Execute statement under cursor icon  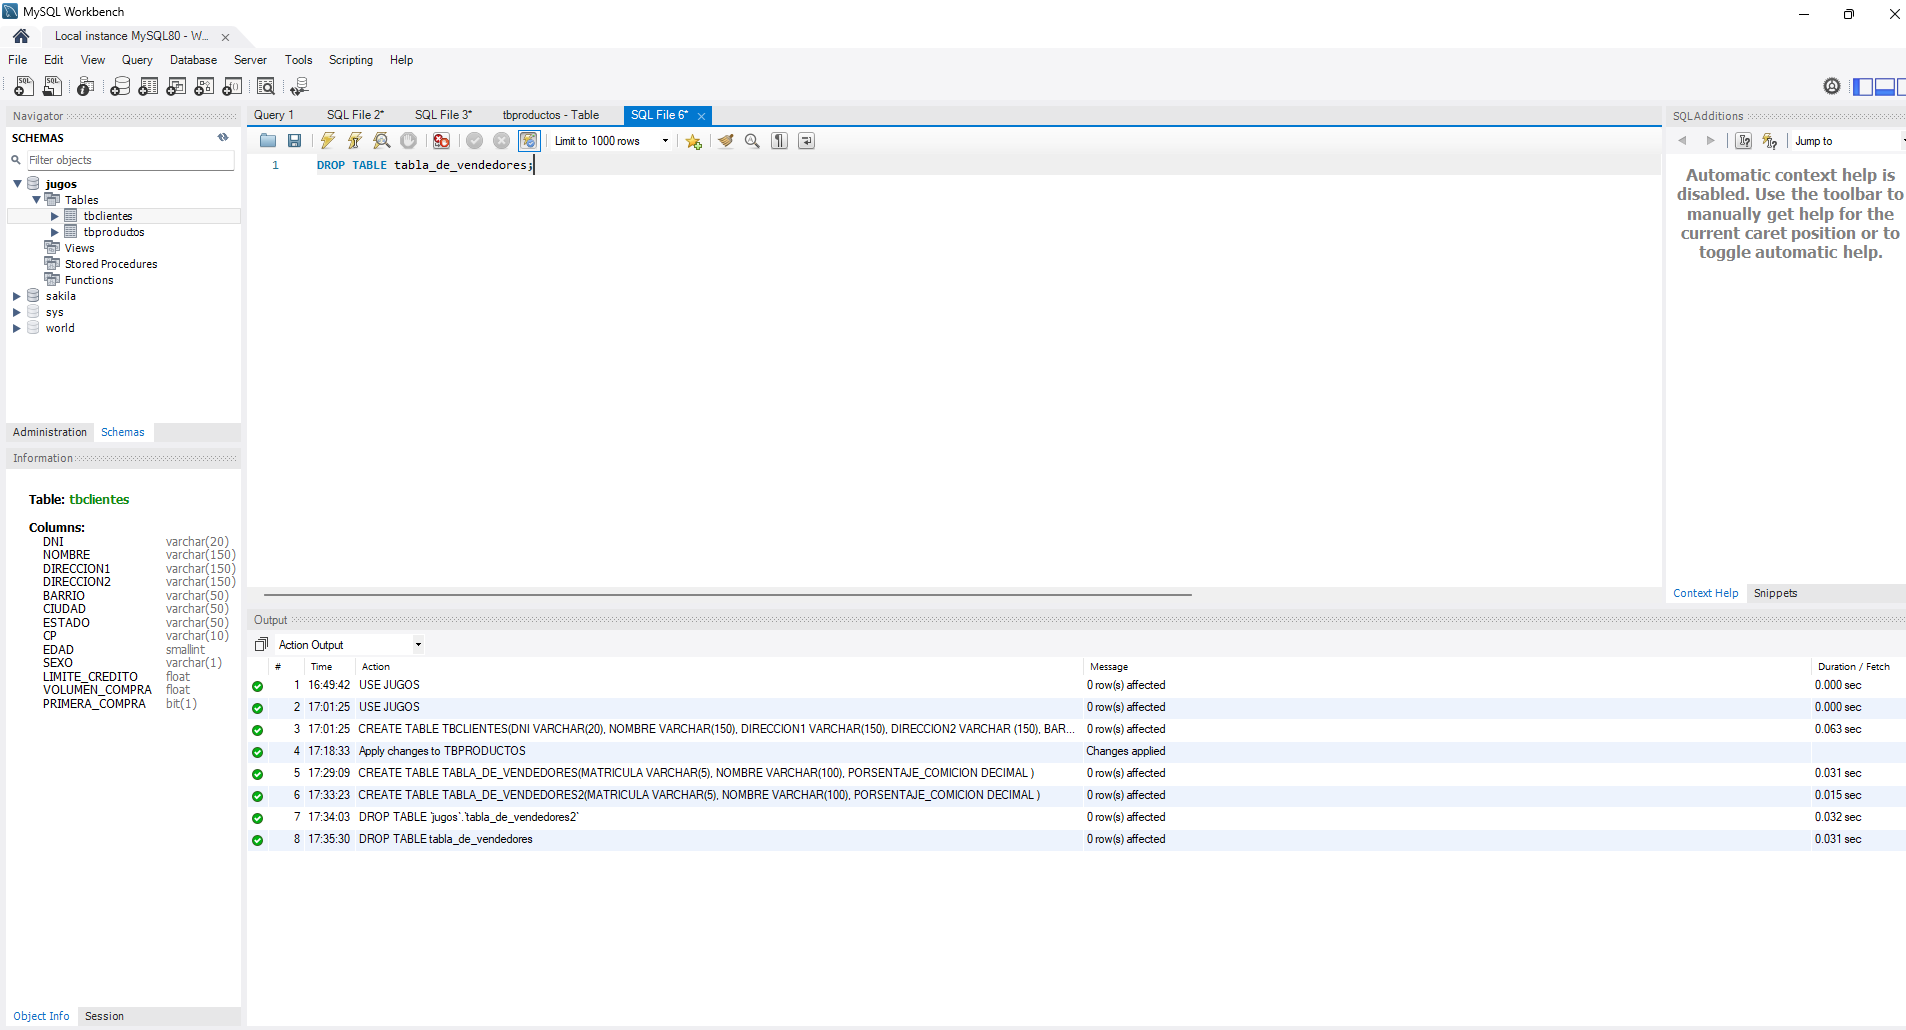click(x=354, y=141)
